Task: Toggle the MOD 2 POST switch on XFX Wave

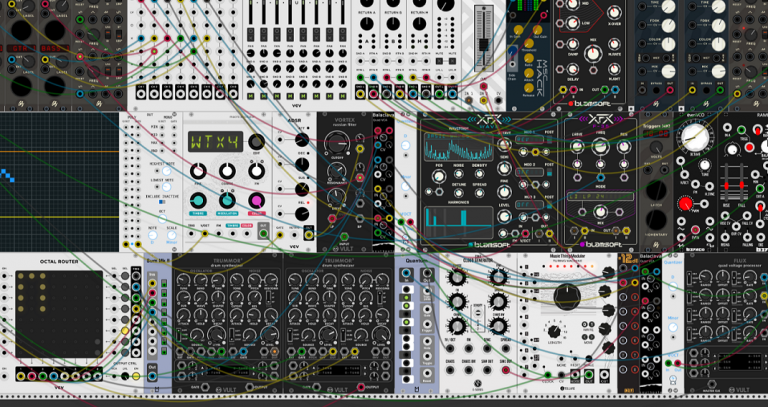Action: [x=549, y=172]
